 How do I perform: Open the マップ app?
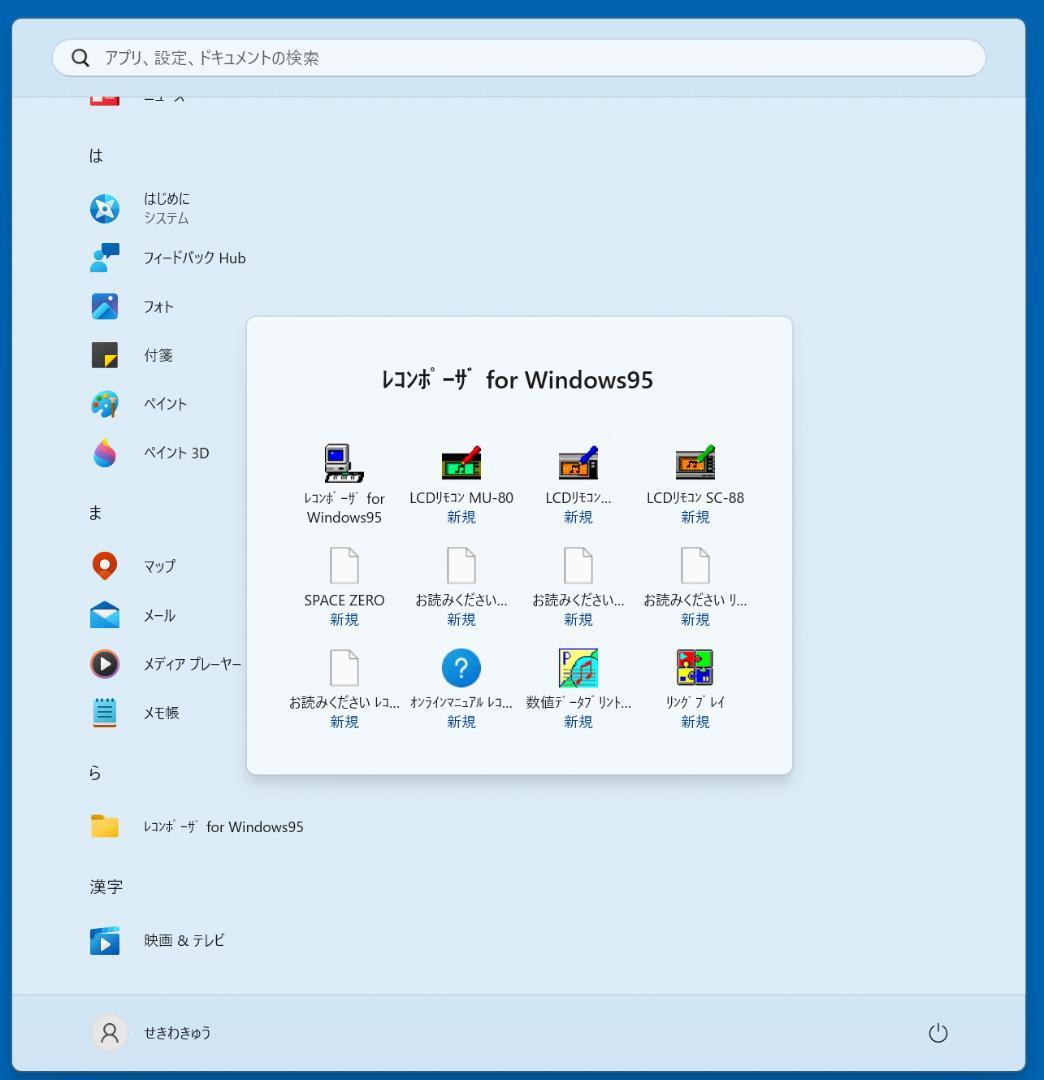(x=160, y=566)
